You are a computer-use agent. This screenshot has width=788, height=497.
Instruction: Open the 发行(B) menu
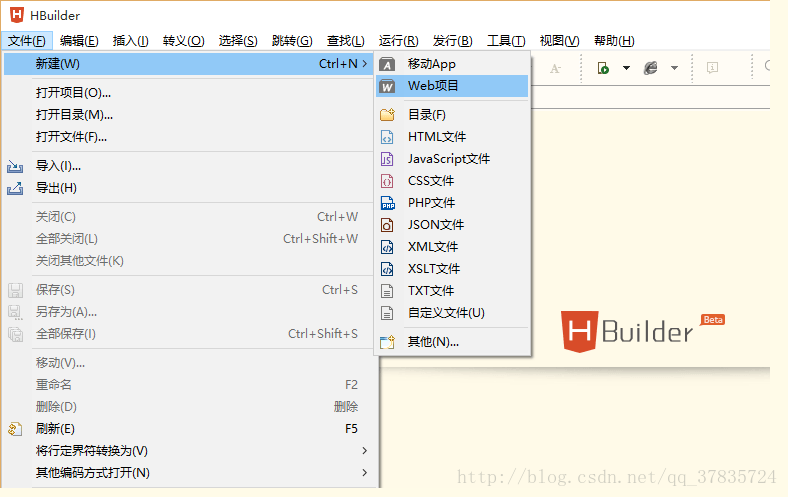453,41
